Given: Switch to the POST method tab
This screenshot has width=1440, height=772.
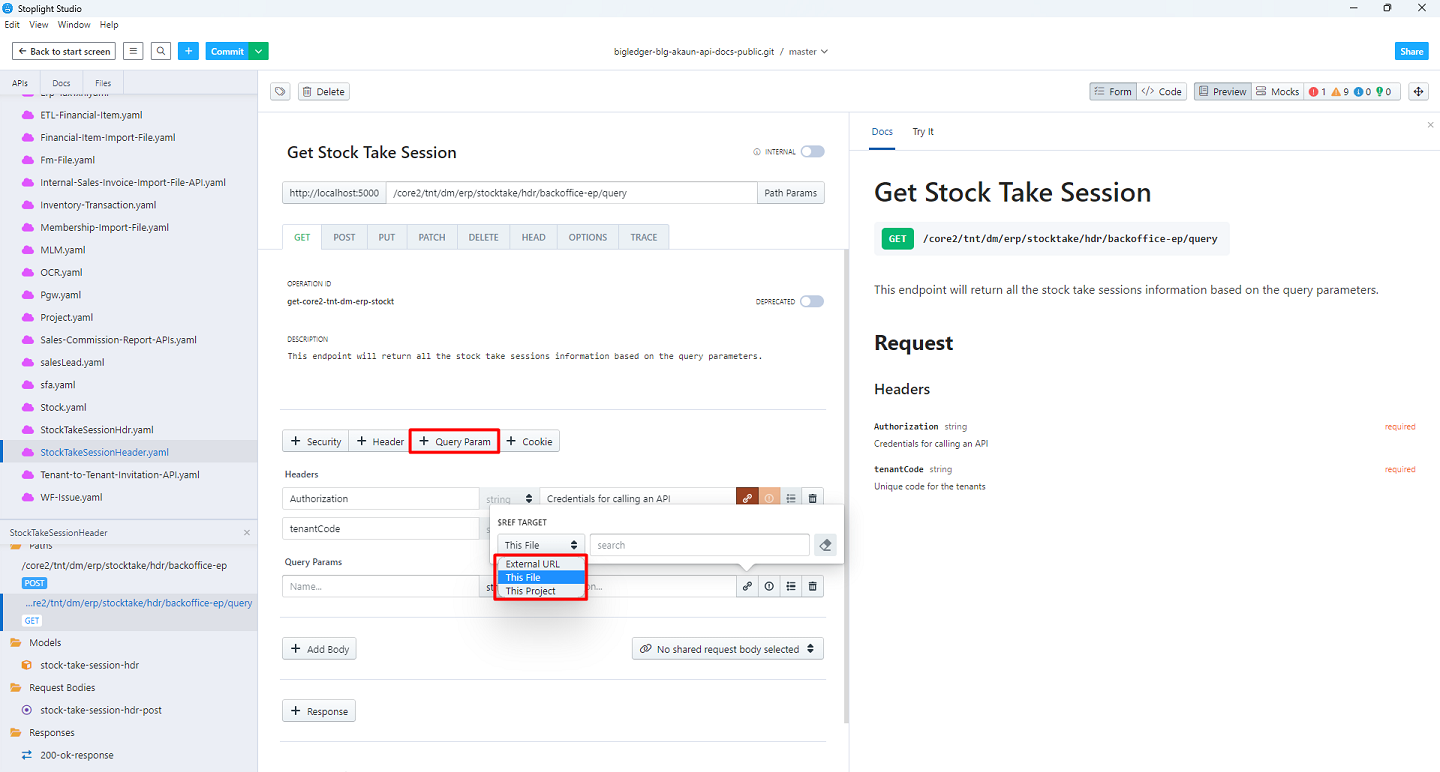Looking at the screenshot, I should coord(344,237).
